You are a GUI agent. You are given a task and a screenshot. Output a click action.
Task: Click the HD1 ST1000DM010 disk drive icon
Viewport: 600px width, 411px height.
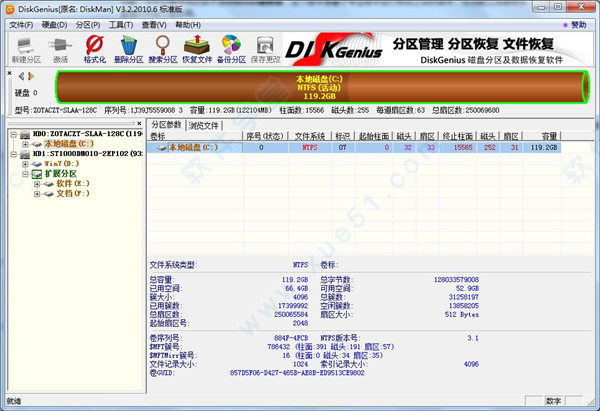[x=25, y=154]
